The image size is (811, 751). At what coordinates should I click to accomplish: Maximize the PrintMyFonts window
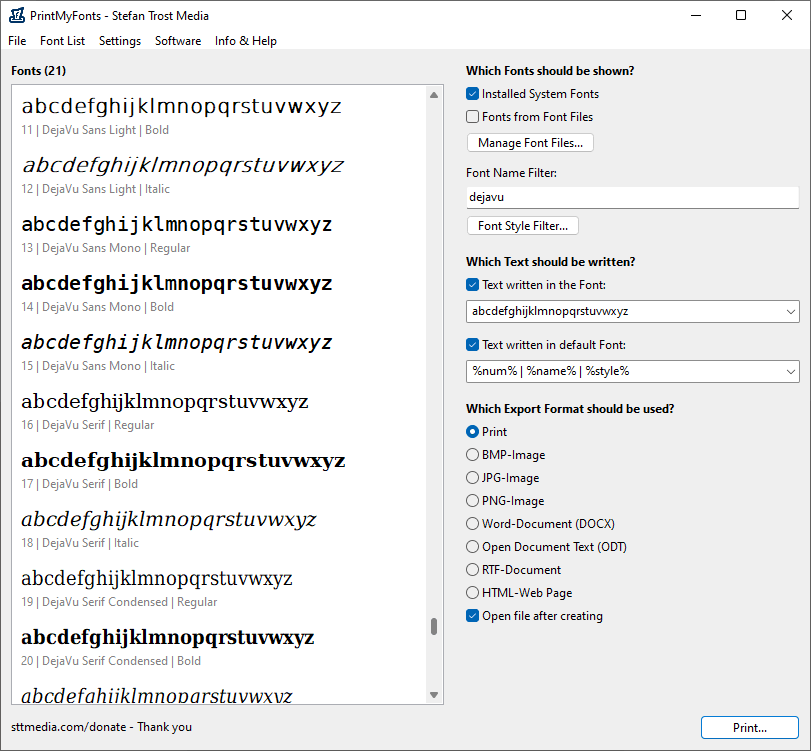coord(741,16)
